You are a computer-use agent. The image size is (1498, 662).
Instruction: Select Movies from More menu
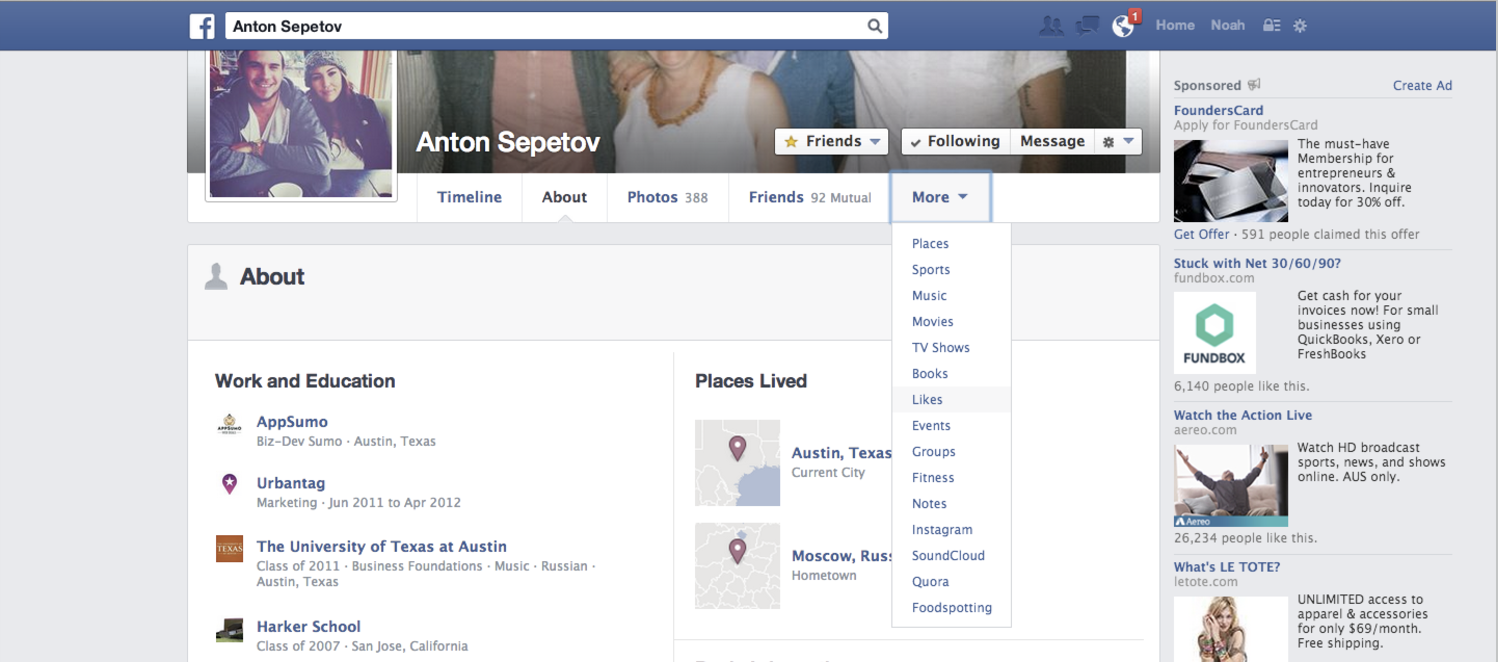click(x=951, y=322)
